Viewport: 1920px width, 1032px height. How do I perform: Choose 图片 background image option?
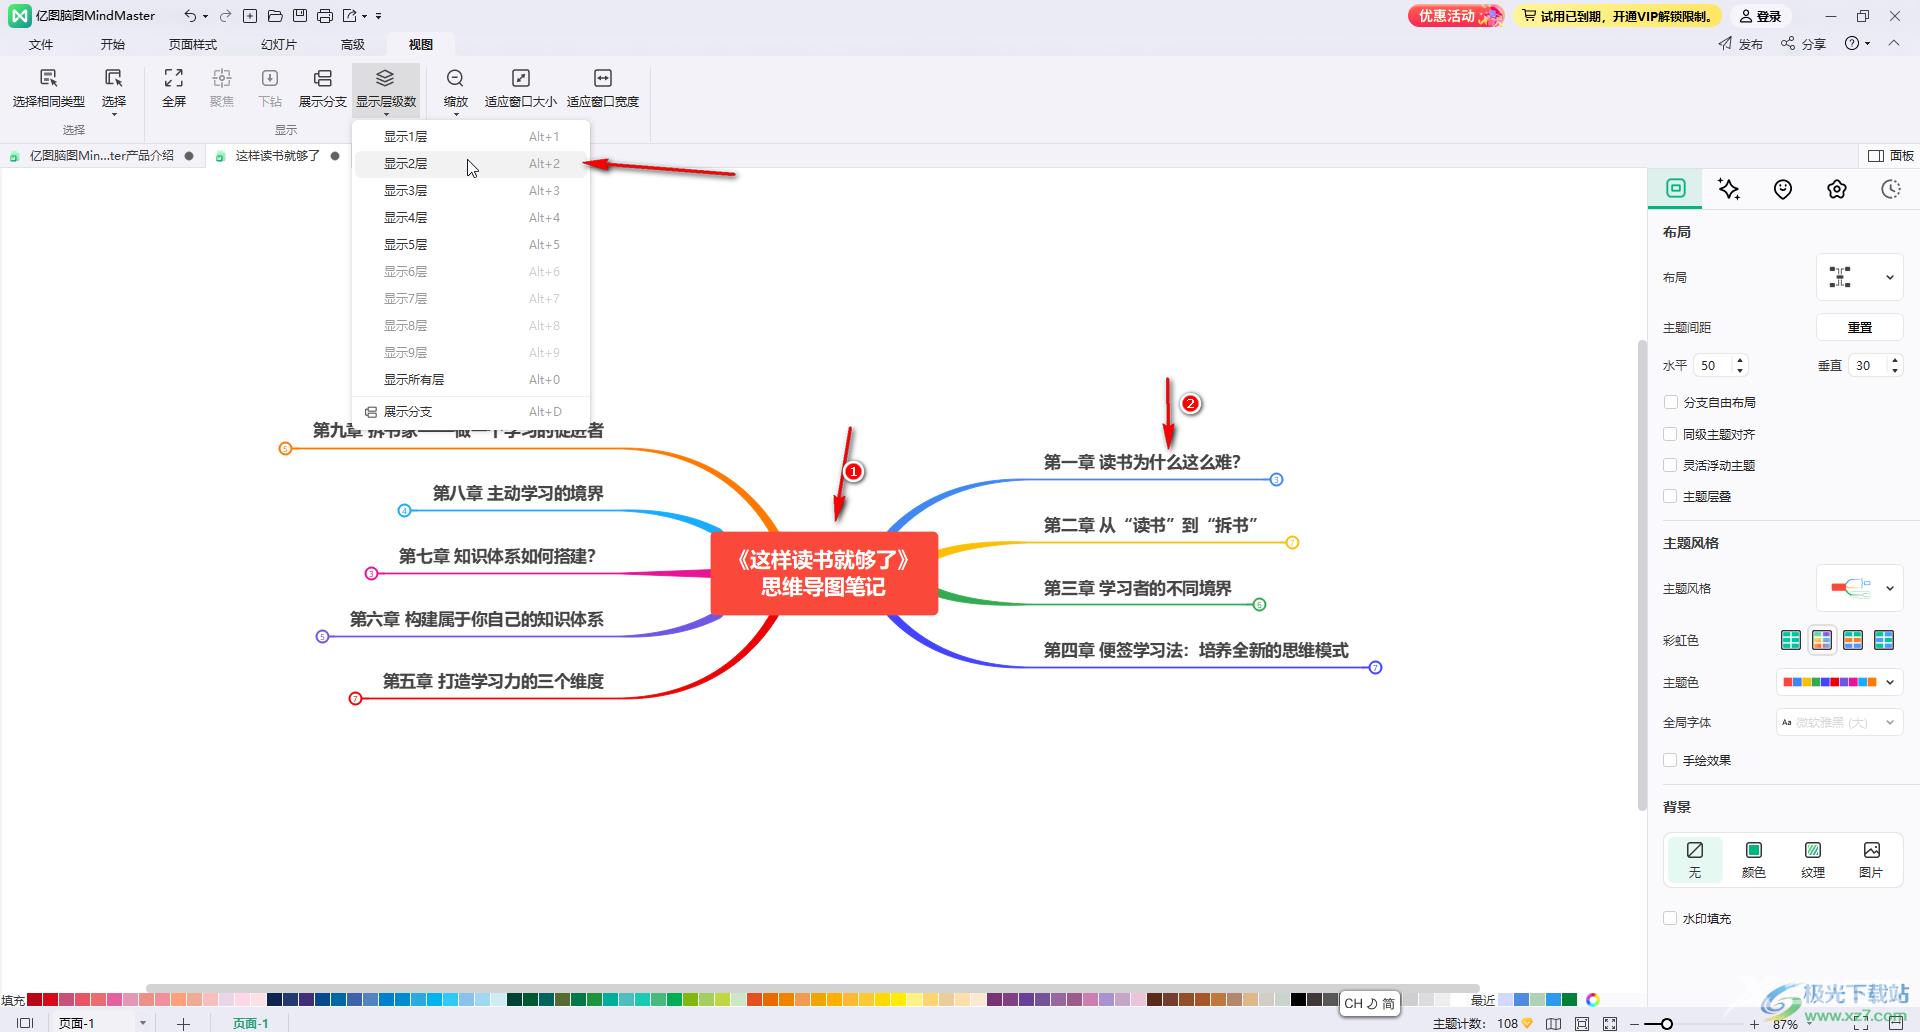pyautogui.click(x=1871, y=859)
